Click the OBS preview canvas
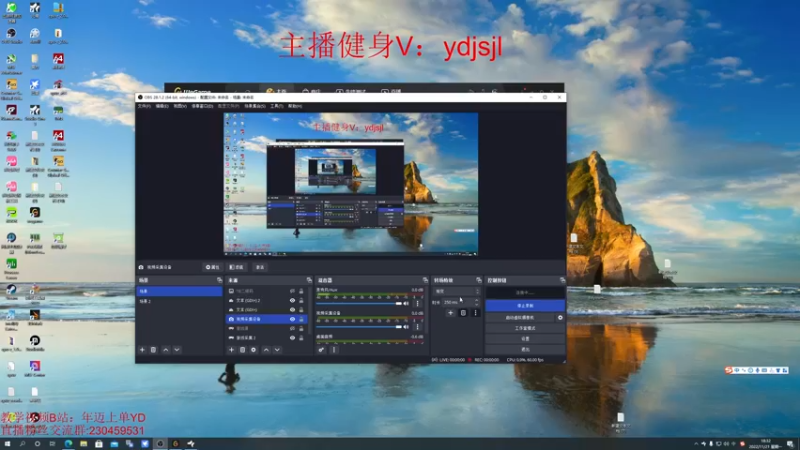Screen dimensions: 800x450 point(351,184)
